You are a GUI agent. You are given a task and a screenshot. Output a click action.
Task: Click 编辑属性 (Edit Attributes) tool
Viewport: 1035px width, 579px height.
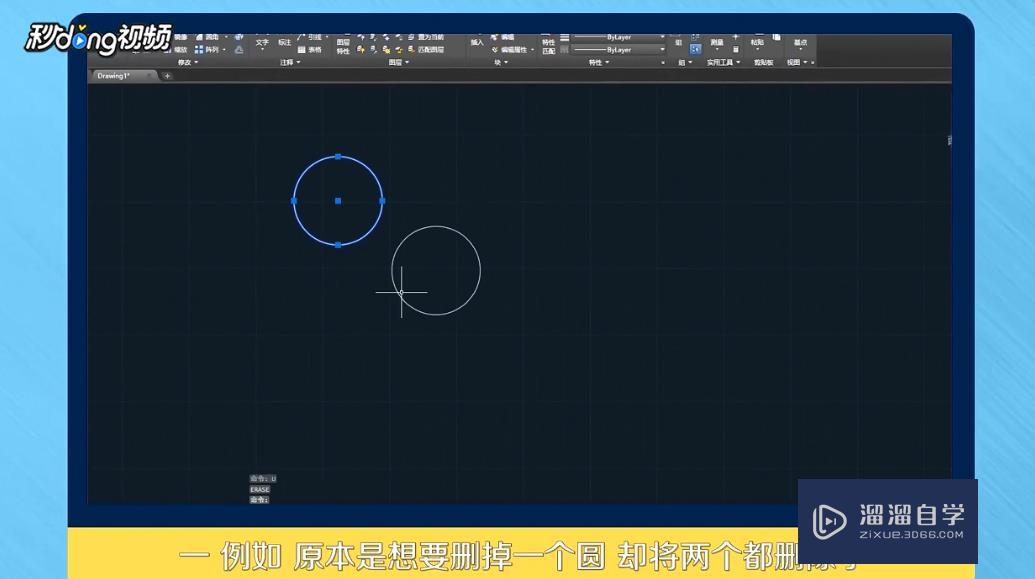click(x=510, y=50)
